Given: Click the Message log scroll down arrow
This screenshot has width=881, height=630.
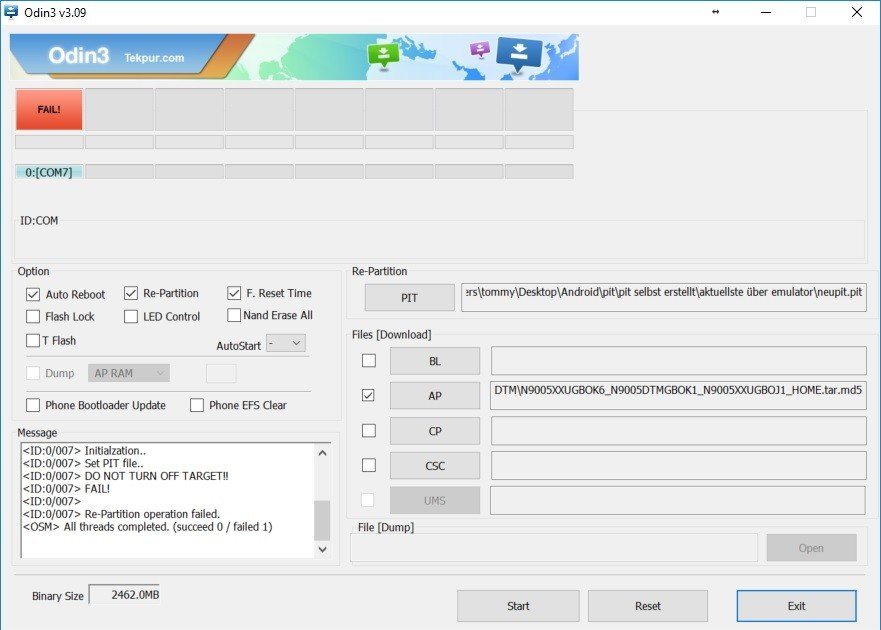Looking at the screenshot, I should [x=323, y=549].
